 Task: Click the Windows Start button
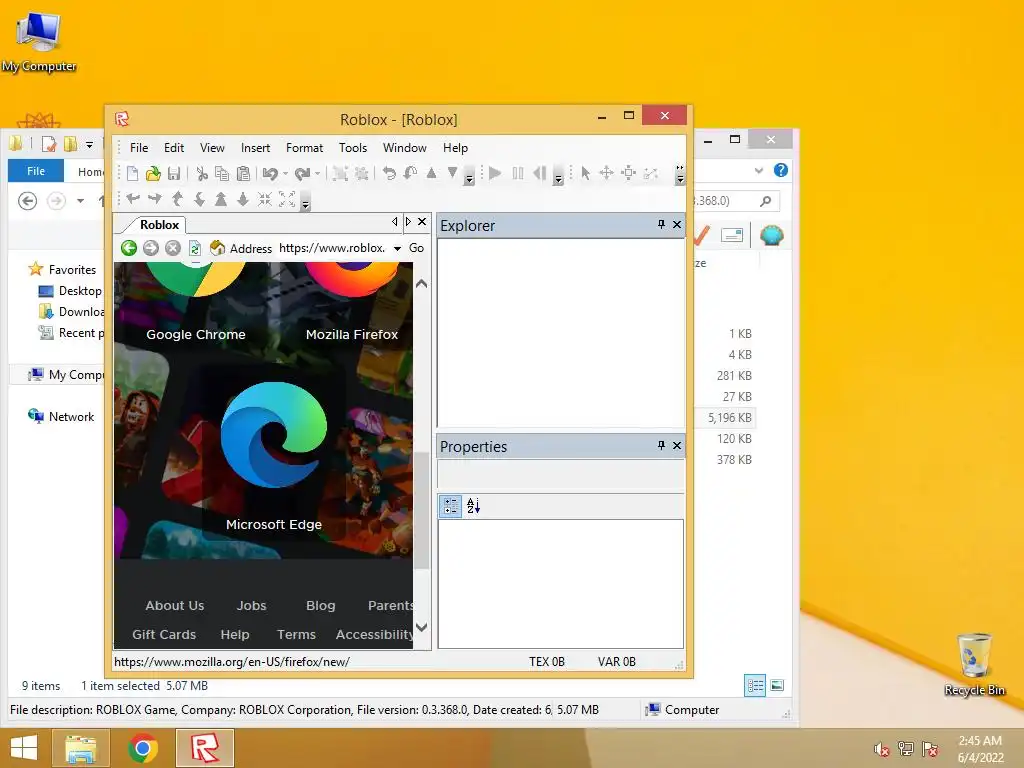[24, 748]
